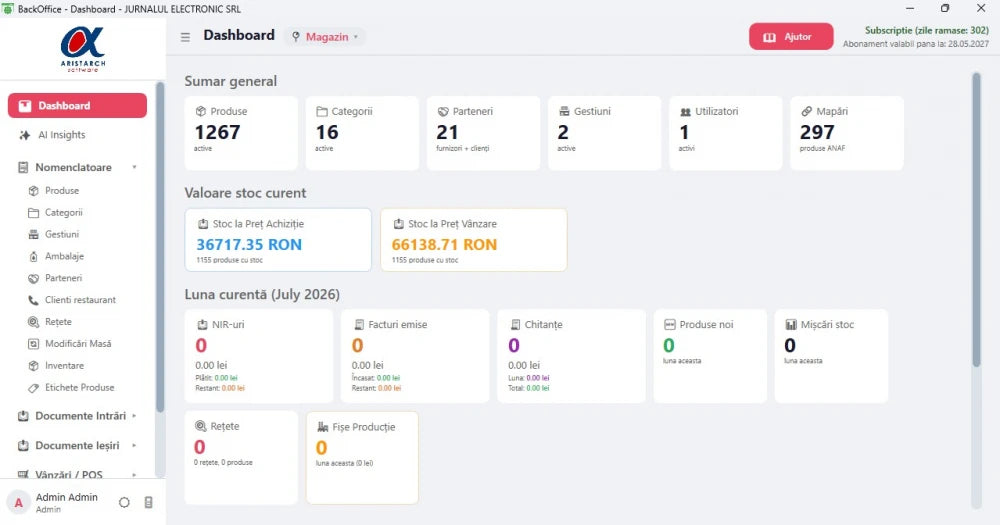This screenshot has width=1000, height=525.
Task: Click the Parteneri handshake icon in sidebar
Action: [33, 279]
